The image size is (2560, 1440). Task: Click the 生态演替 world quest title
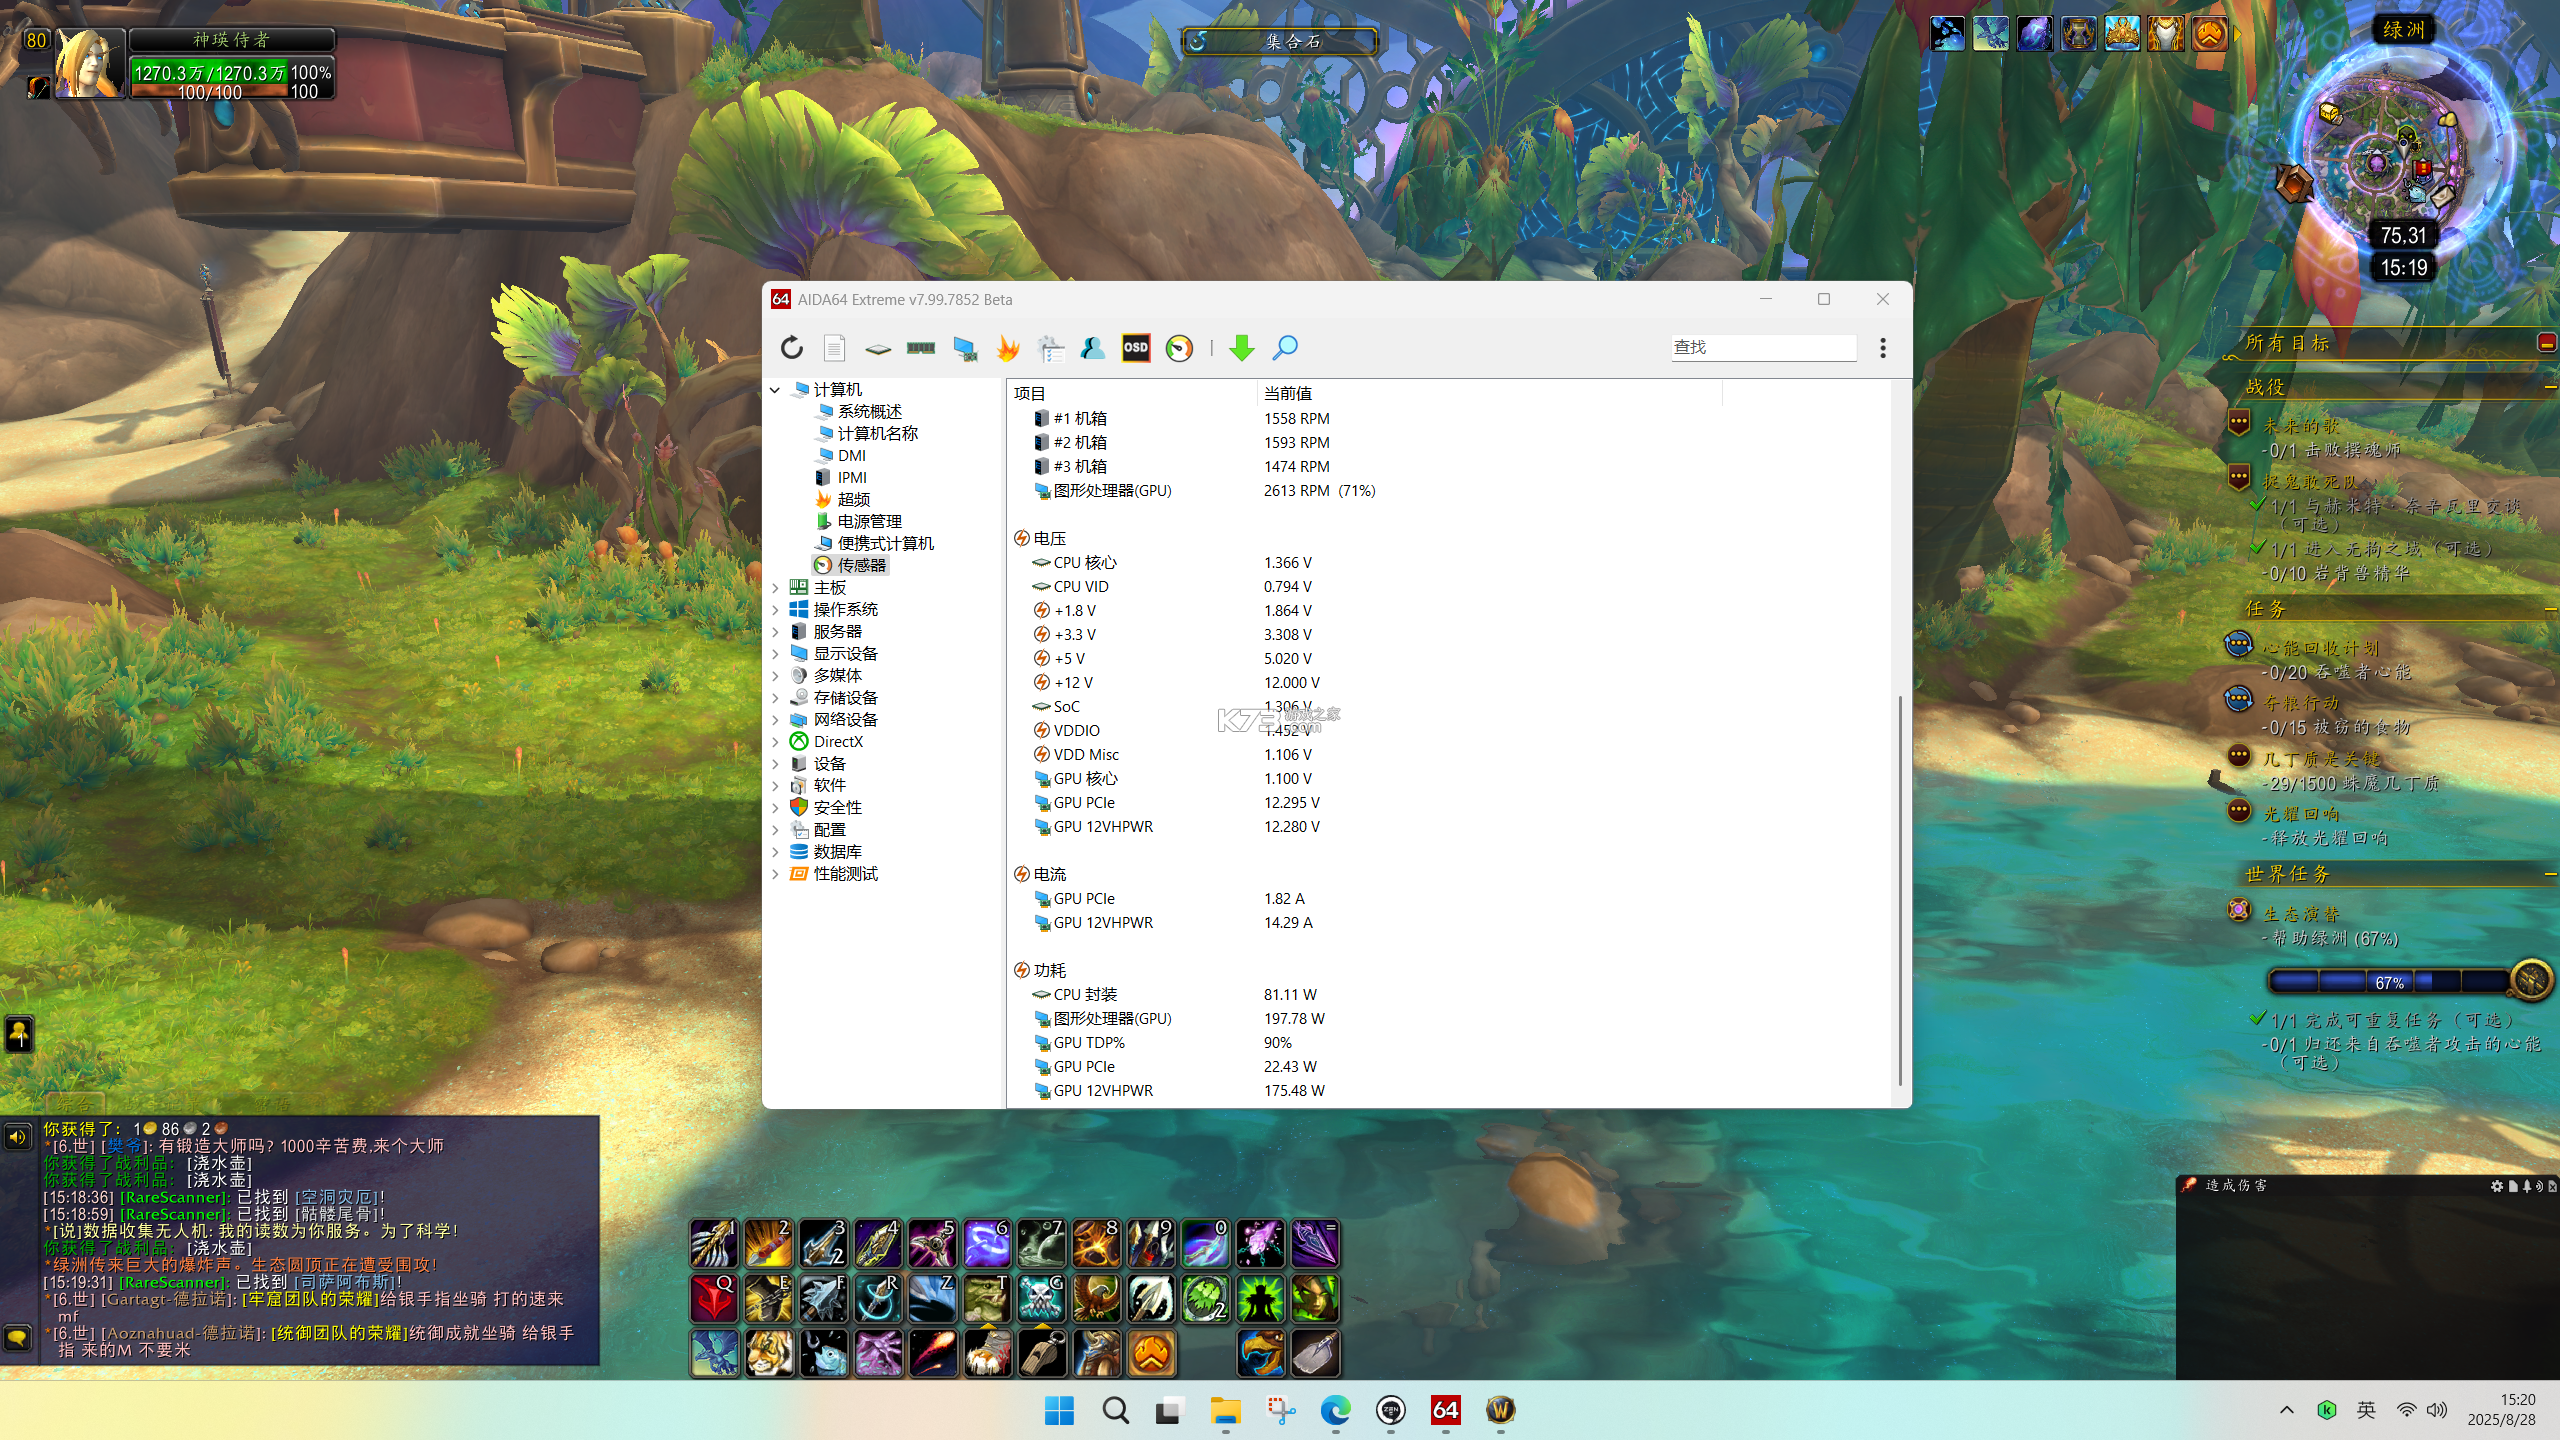click(x=2301, y=914)
